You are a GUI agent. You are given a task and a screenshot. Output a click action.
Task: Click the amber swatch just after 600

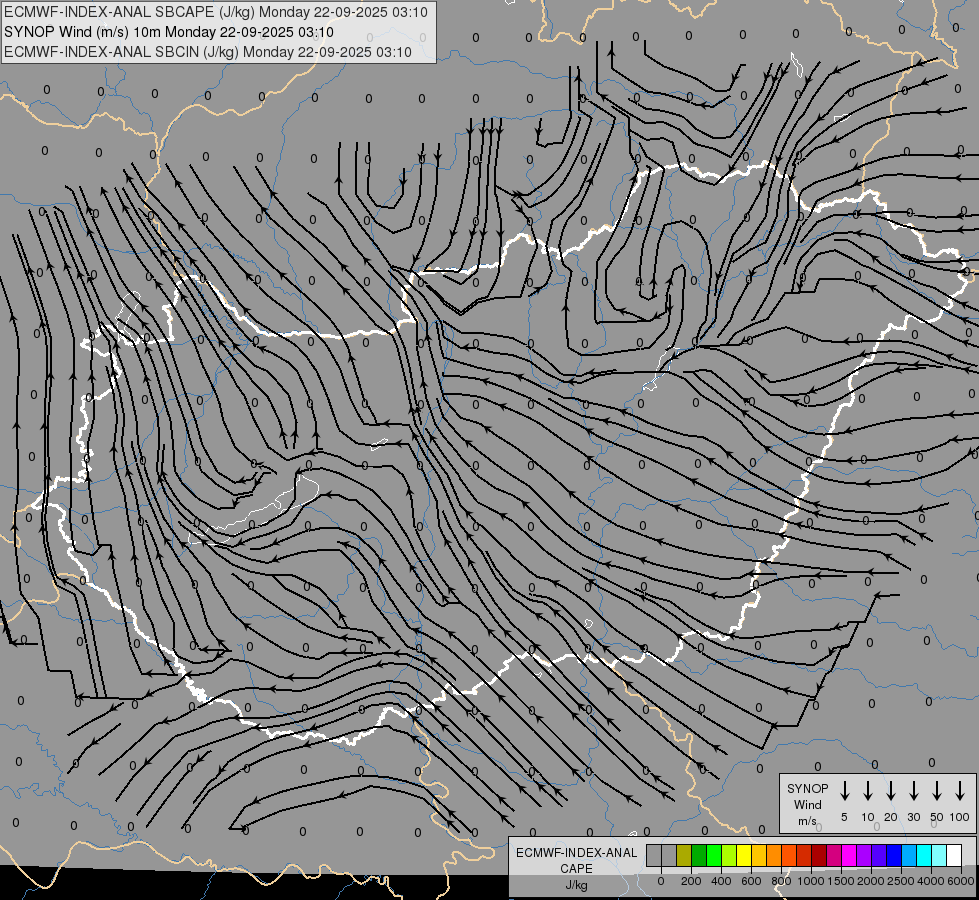pos(759,855)
